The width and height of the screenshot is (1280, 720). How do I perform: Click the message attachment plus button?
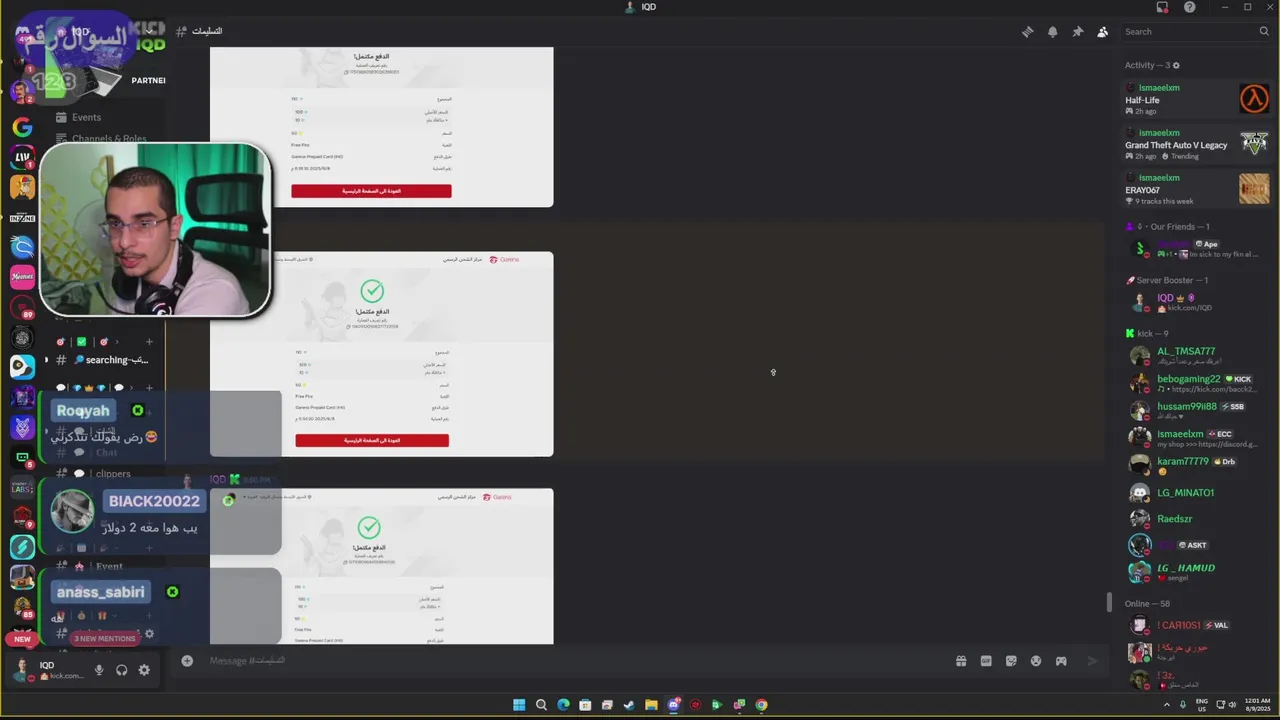click(187, 660)
